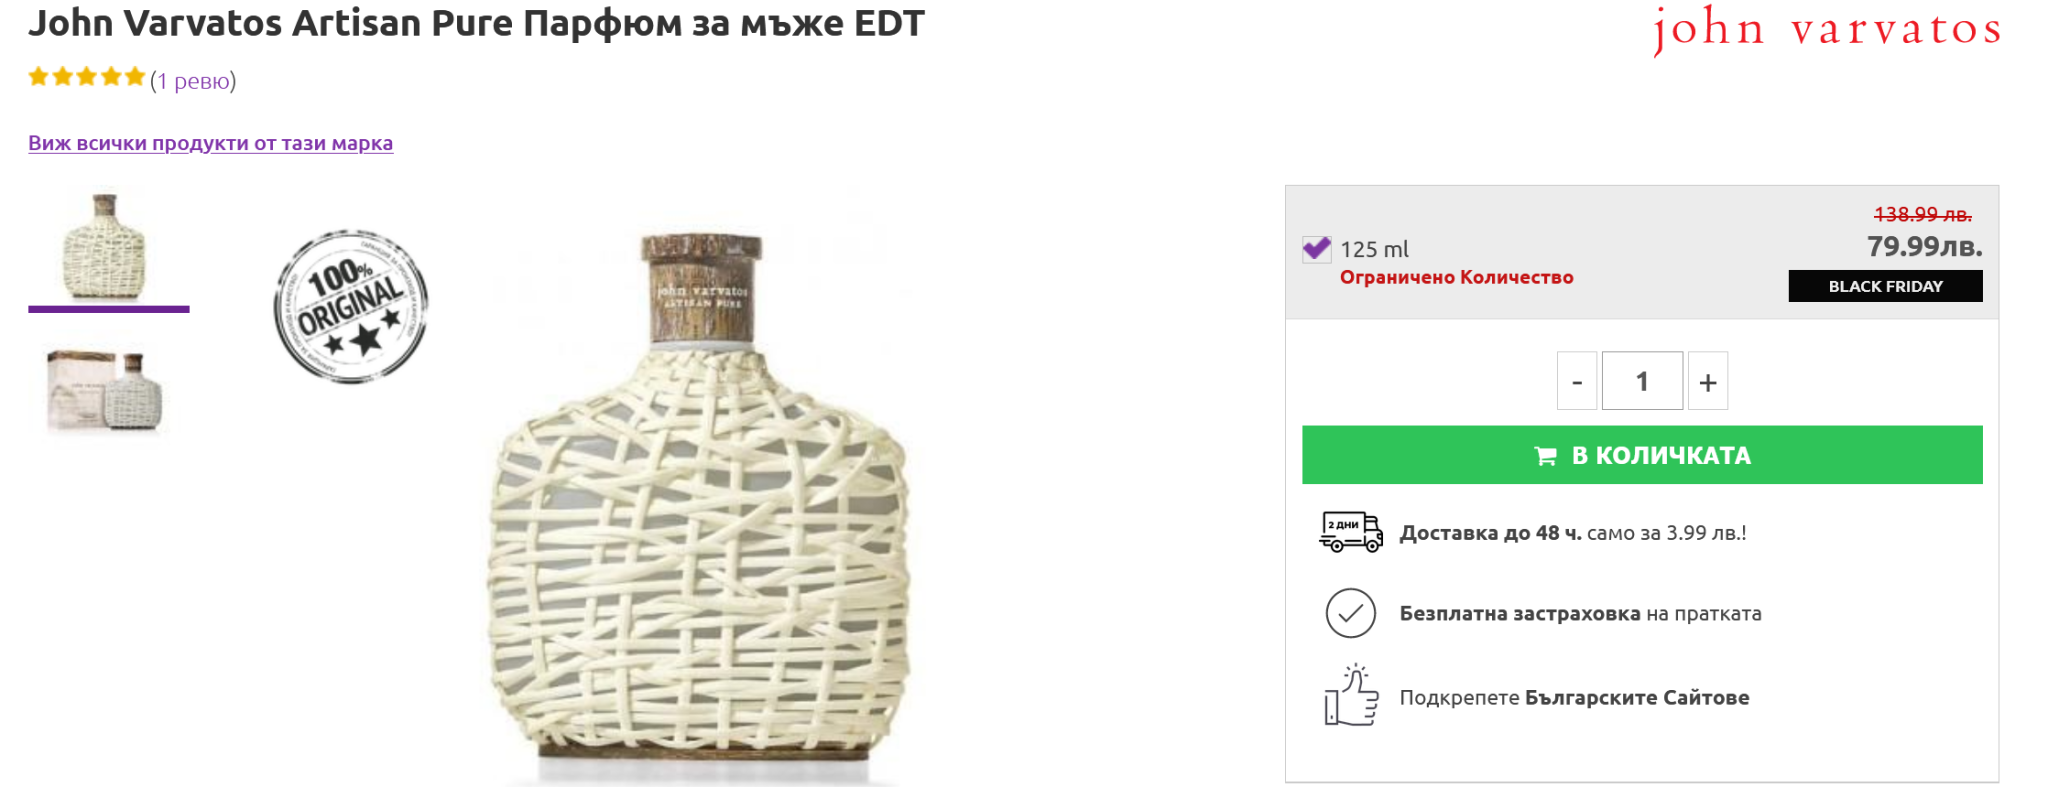Open the "1 ревю" reviews link
Viewport: 2048px width, 787px height.
pos(193,81)
